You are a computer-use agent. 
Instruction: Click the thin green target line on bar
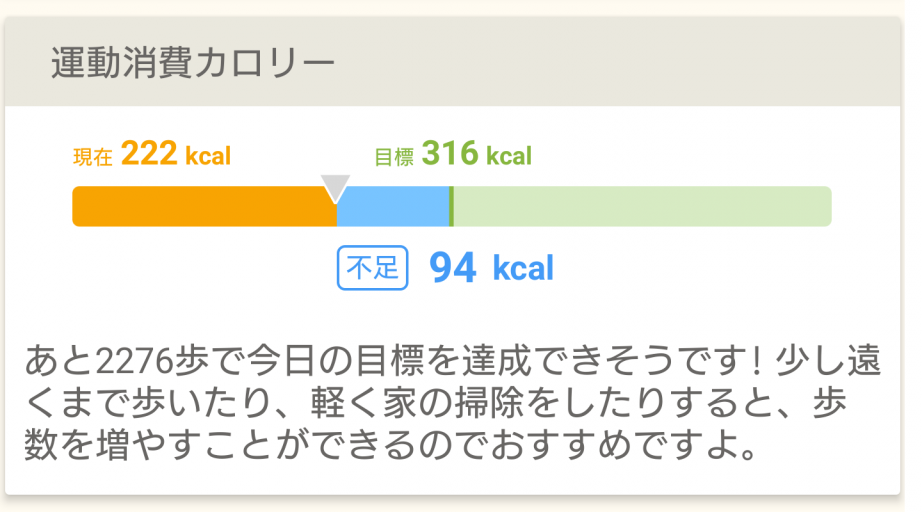[451, 206]
